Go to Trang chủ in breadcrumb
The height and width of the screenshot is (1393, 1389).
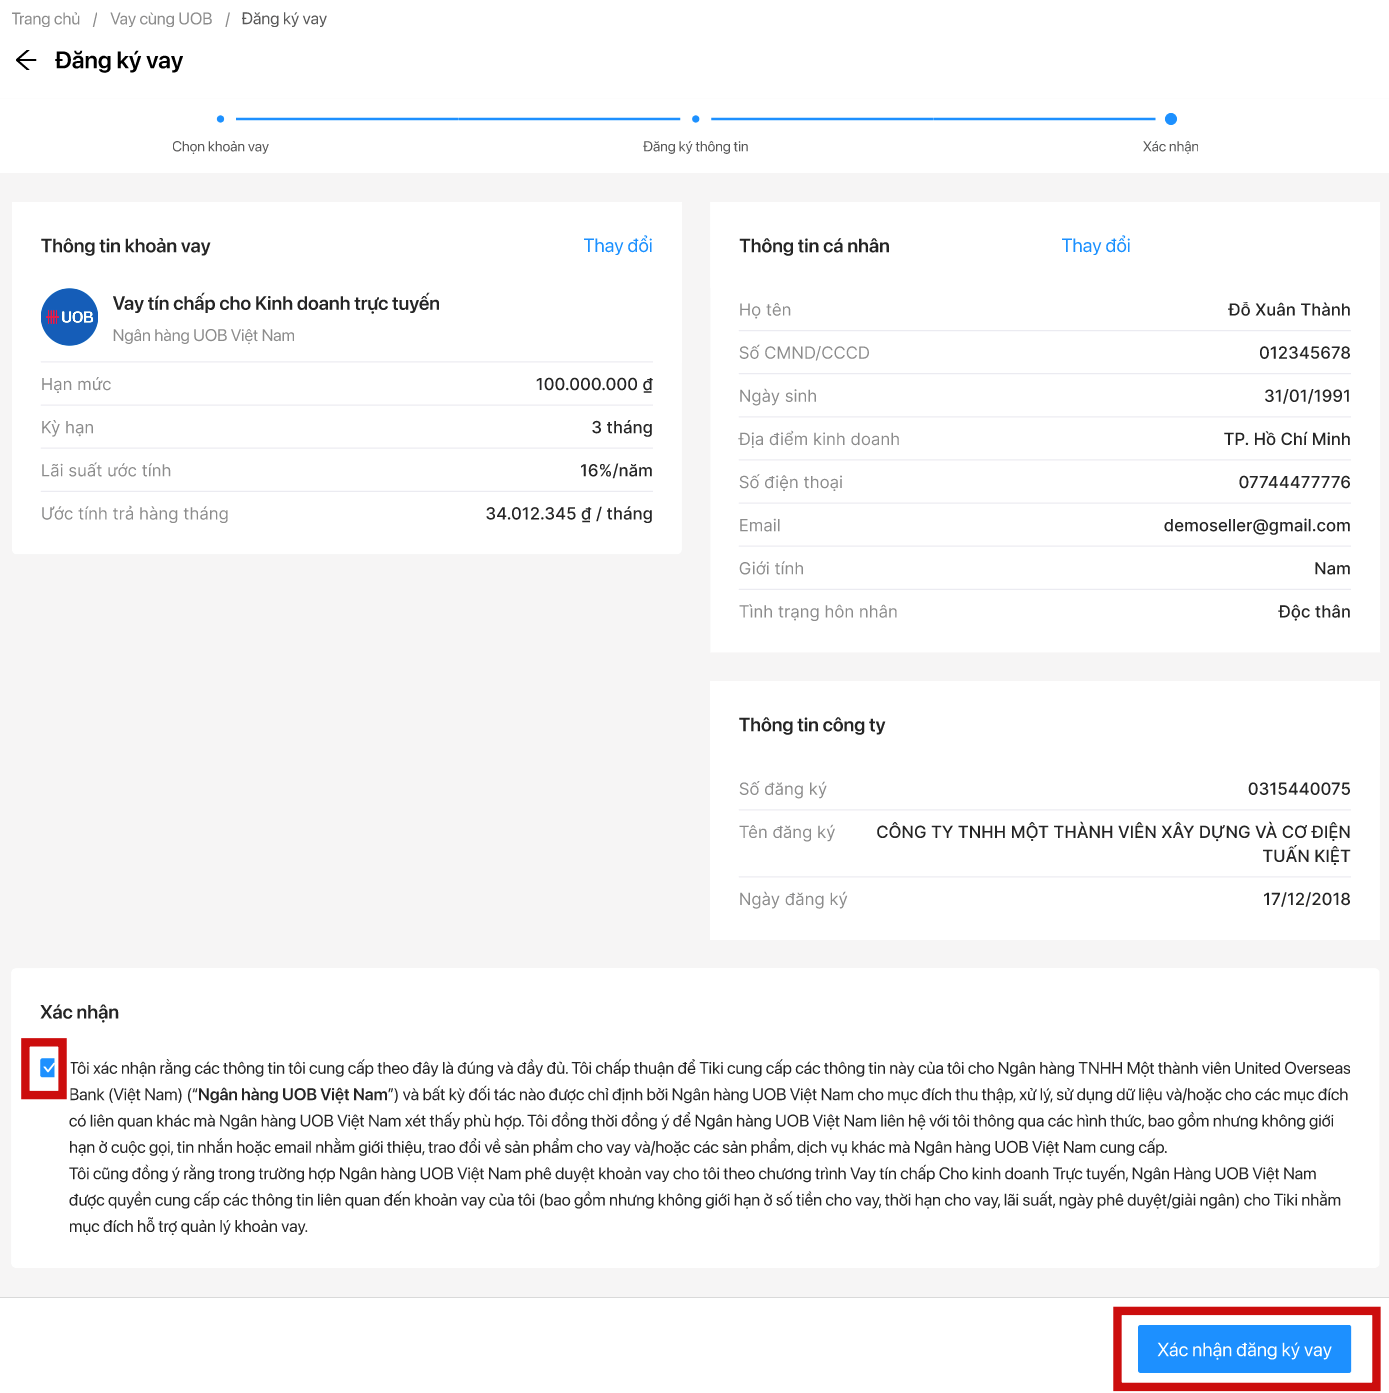pos(46,19)
